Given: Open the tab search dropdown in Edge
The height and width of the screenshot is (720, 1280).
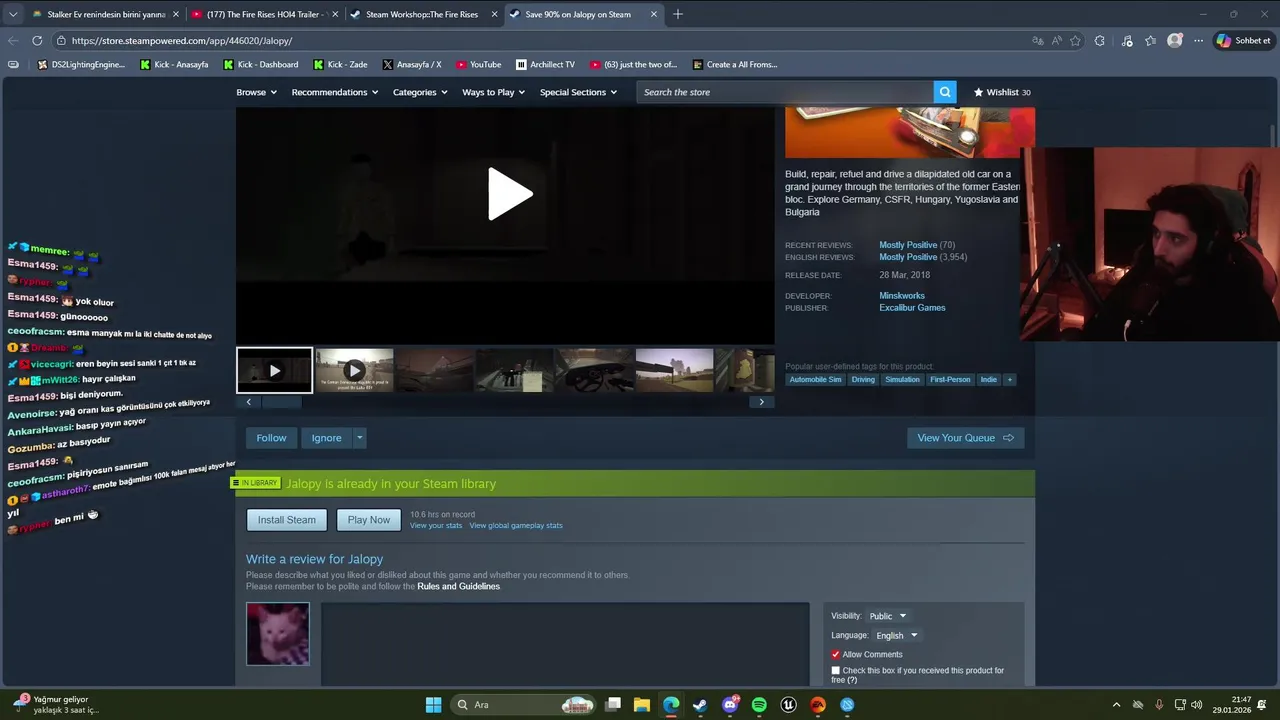Looking at the screenshot, I should [x=13, y=14].
